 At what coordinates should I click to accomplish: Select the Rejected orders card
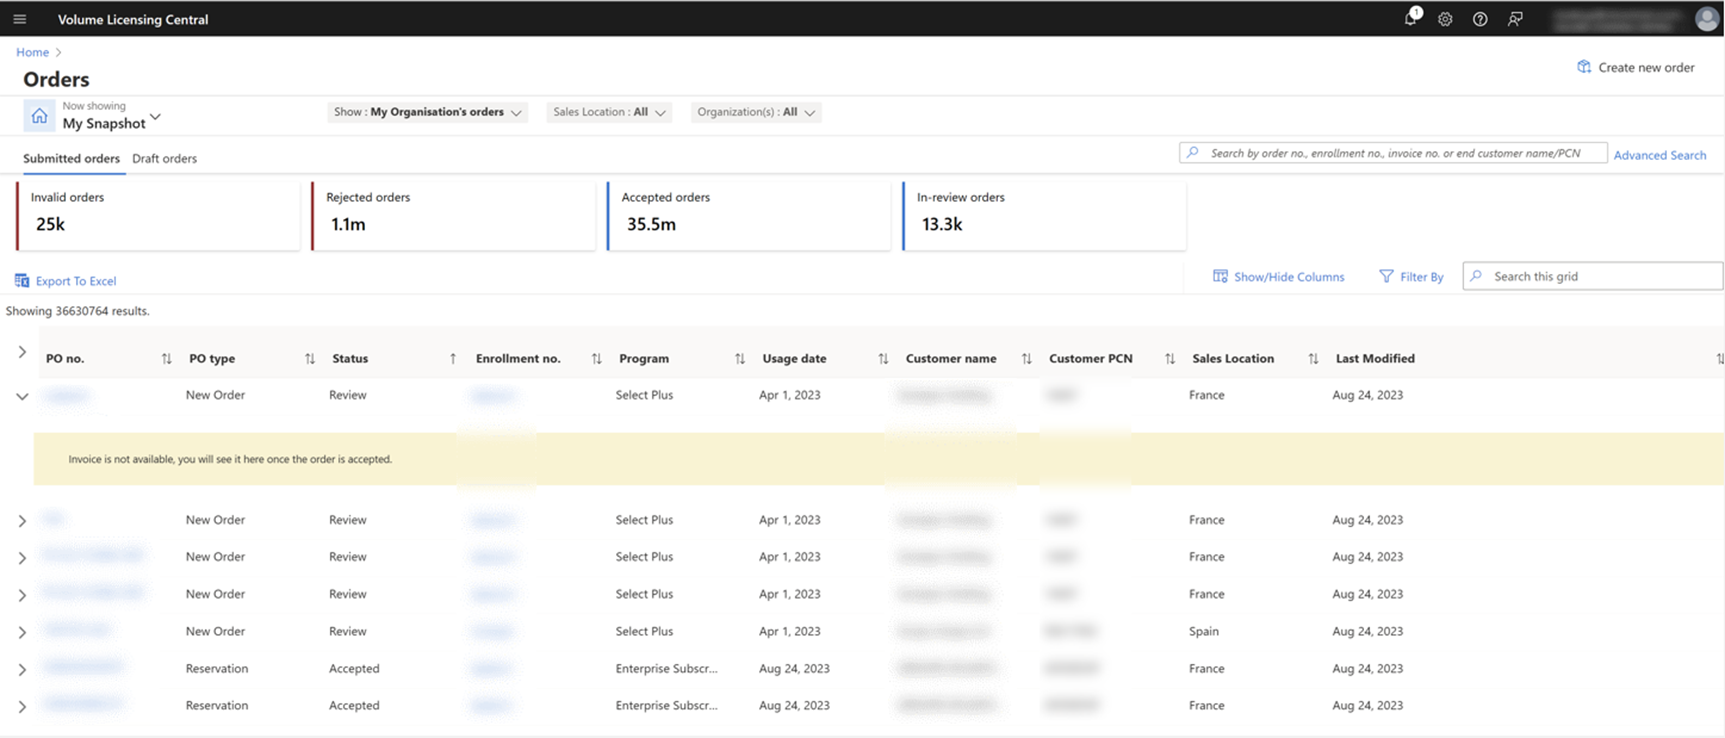click(x=453, y=216)
